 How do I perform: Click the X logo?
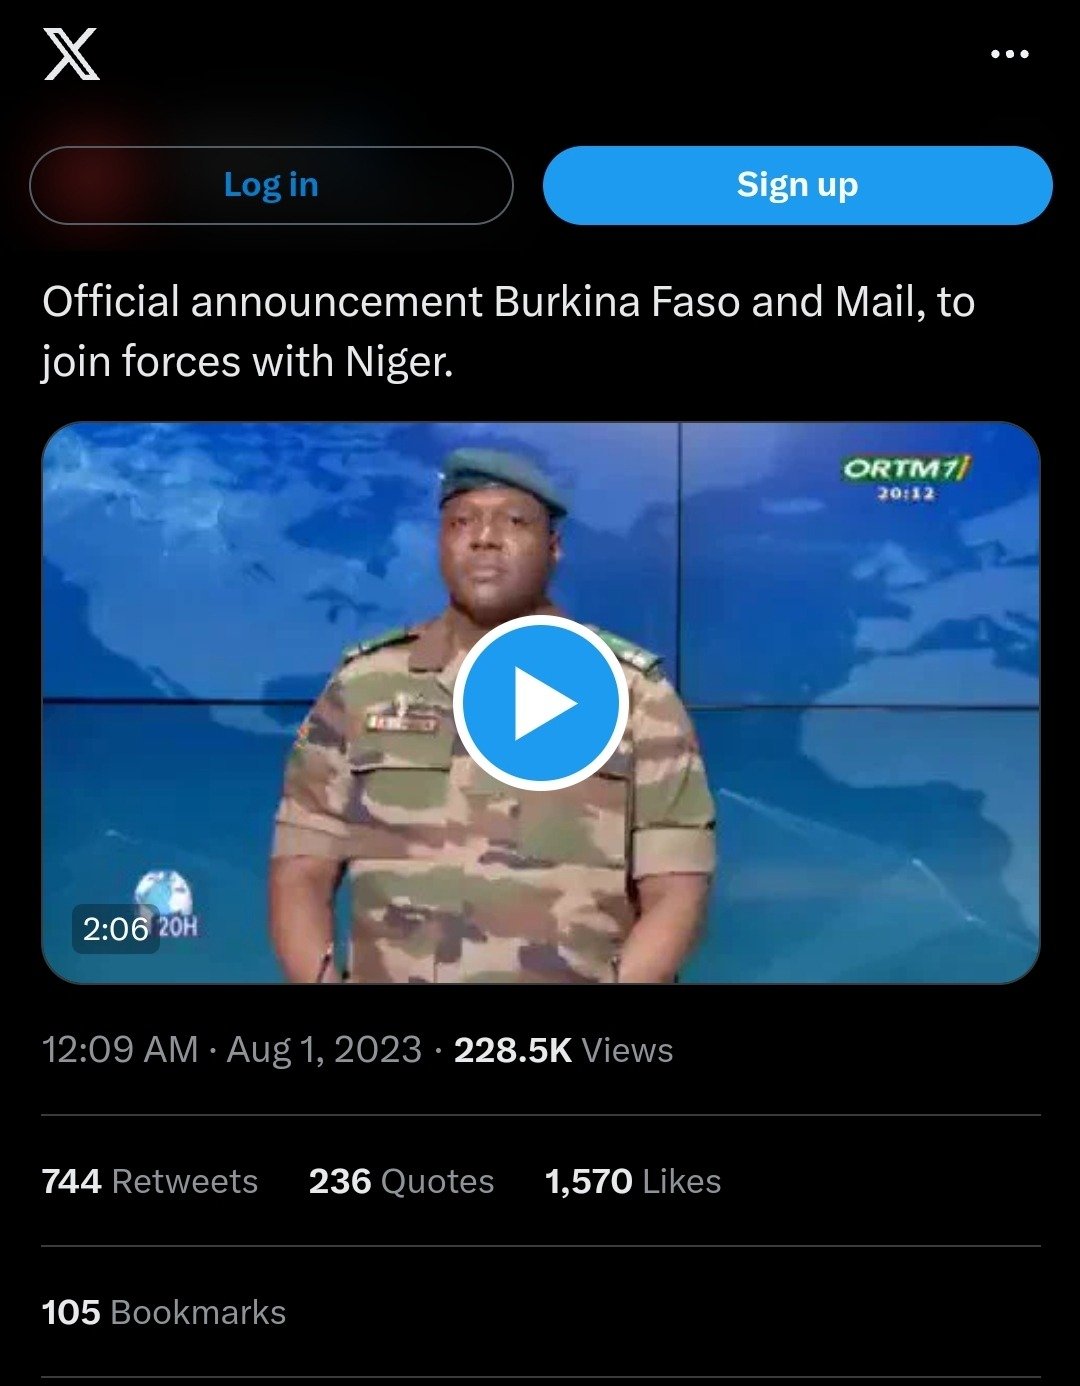[71, 54]
